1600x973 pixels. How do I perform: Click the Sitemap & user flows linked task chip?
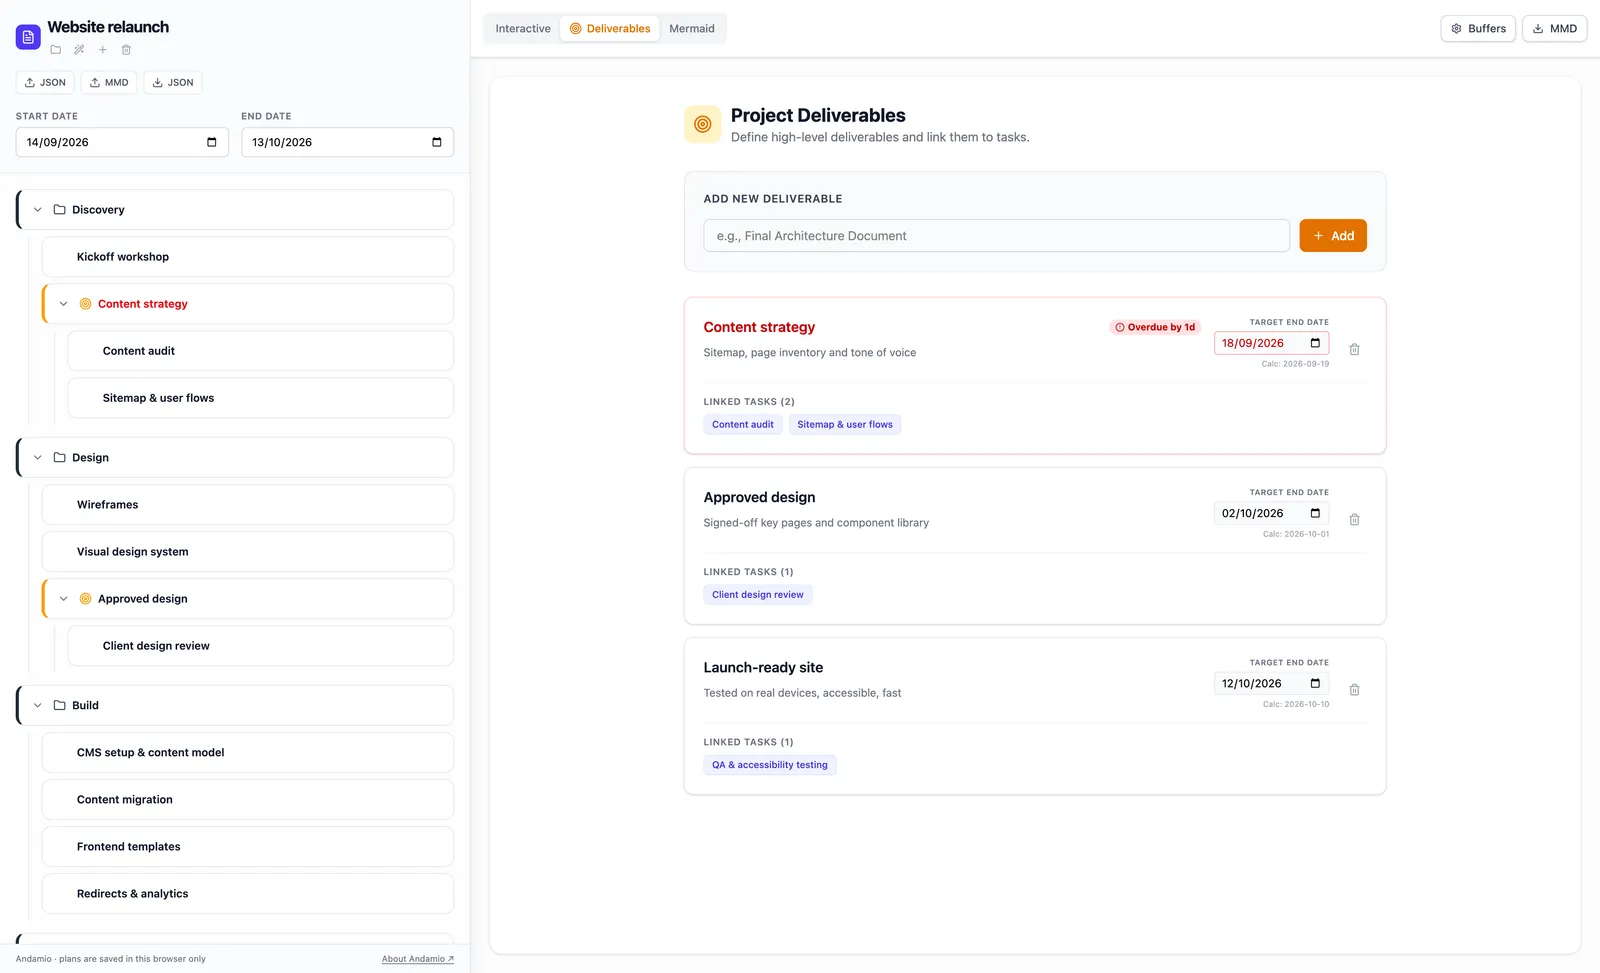(x=845, y=424)
